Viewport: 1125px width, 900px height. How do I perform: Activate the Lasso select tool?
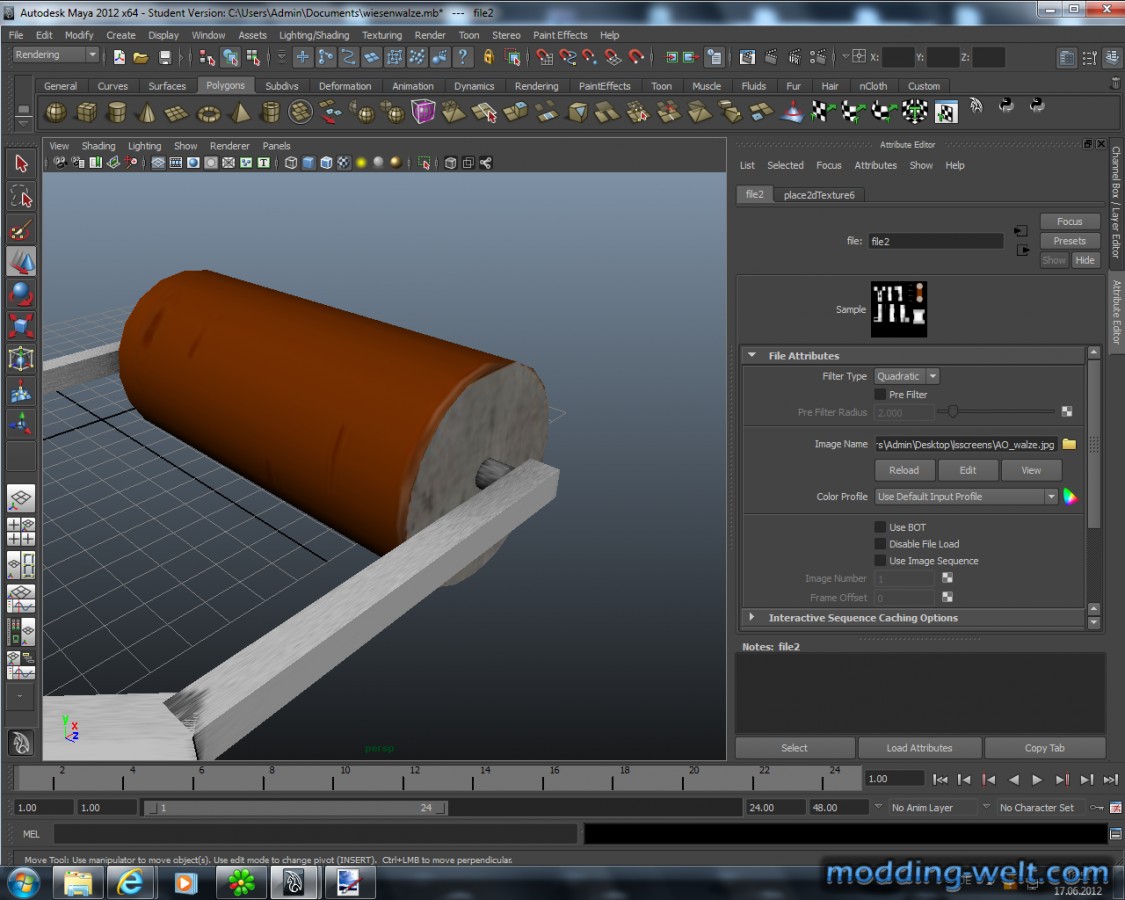(21, 196)
